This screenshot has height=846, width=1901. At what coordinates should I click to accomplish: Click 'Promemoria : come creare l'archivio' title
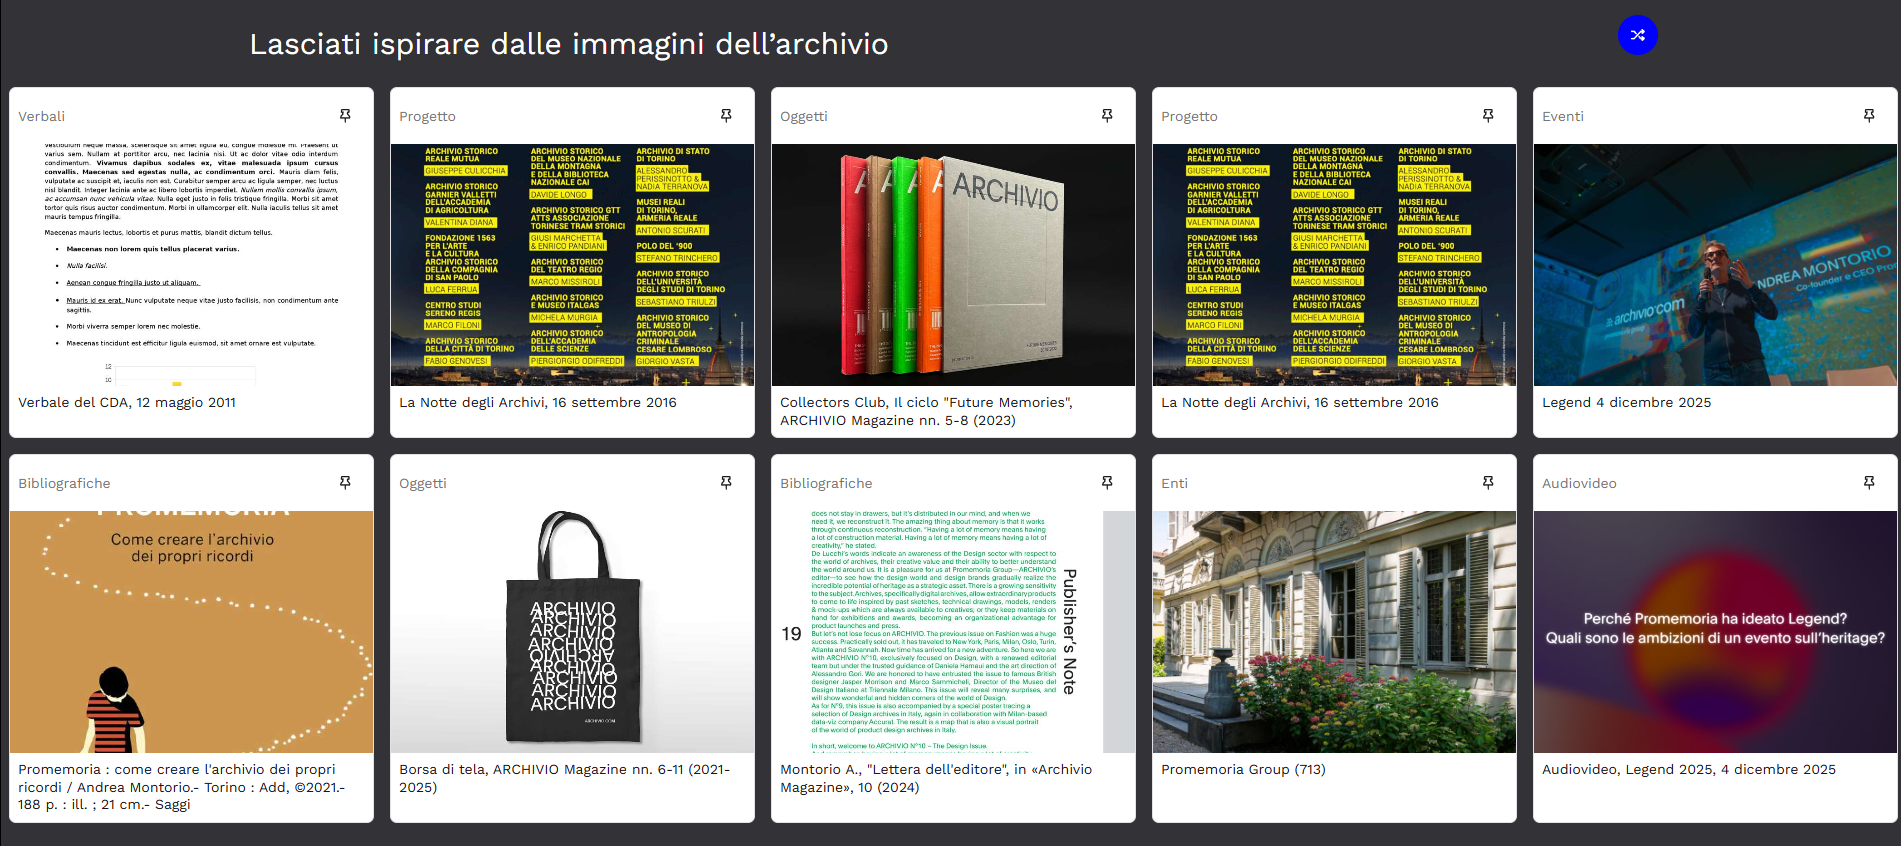coord(181,787)
